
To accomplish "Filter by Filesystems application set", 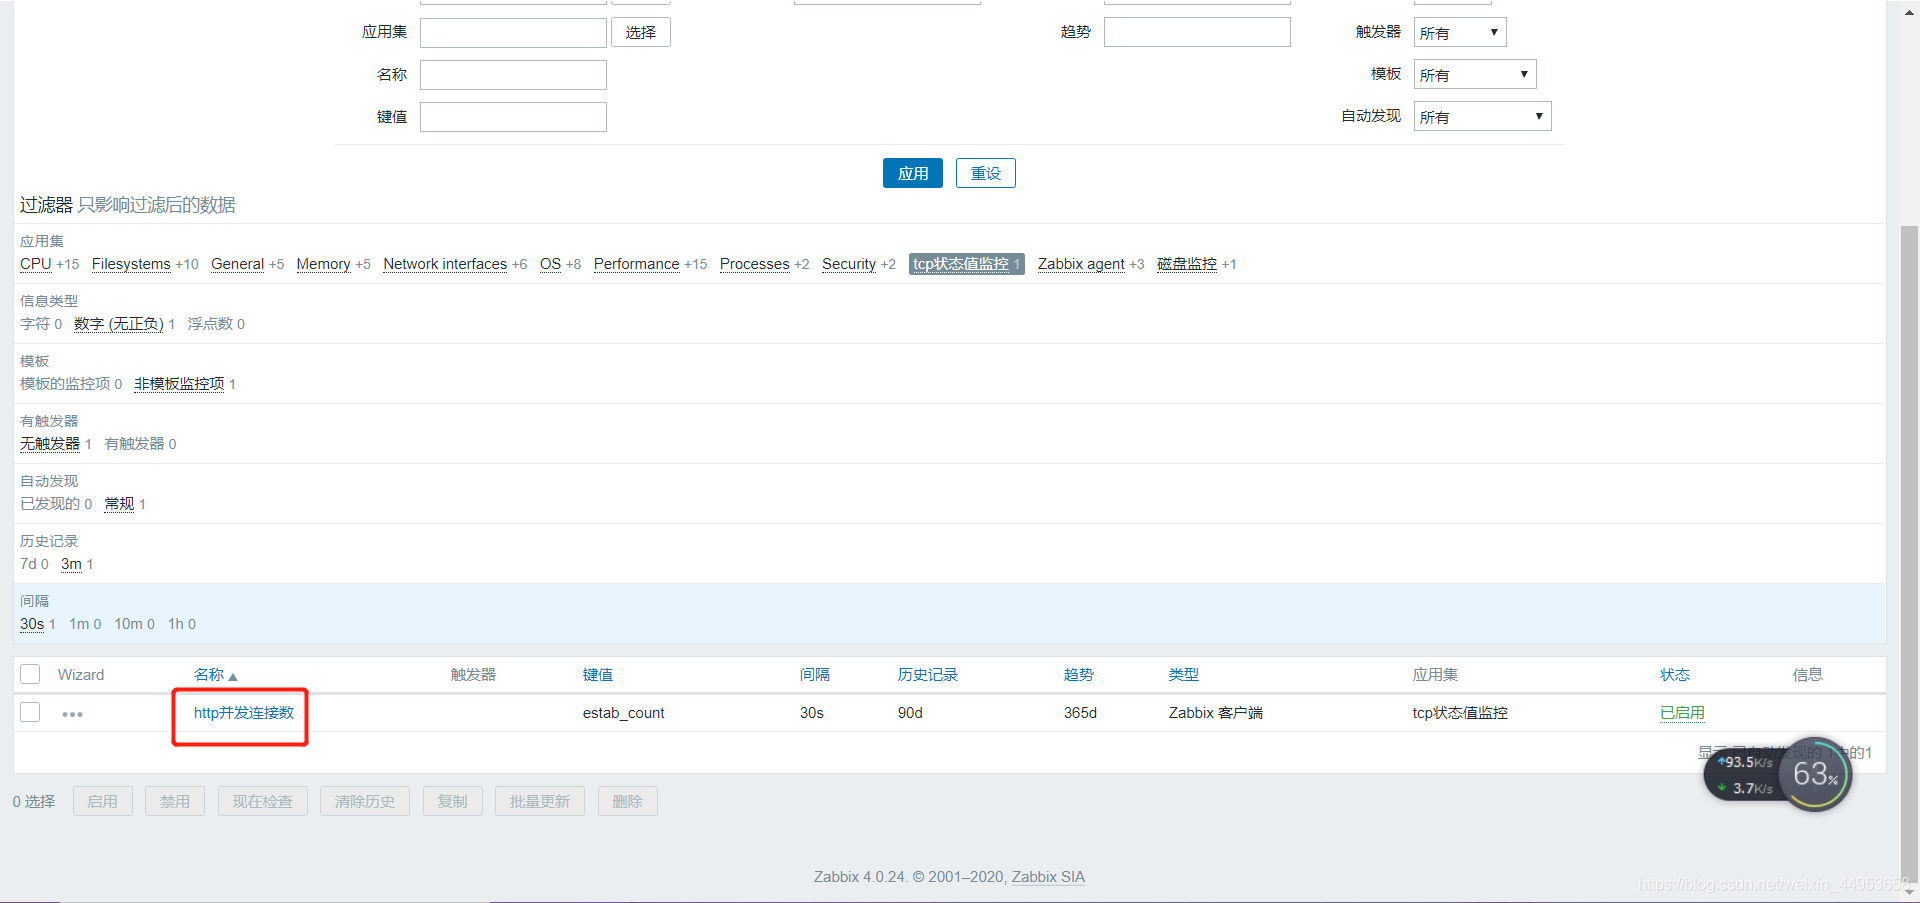I will pyautogui.click(x=131, y=264).
